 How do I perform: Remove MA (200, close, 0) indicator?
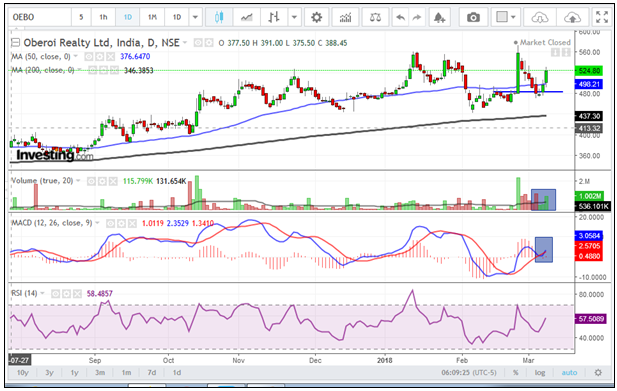click(114, 70)
